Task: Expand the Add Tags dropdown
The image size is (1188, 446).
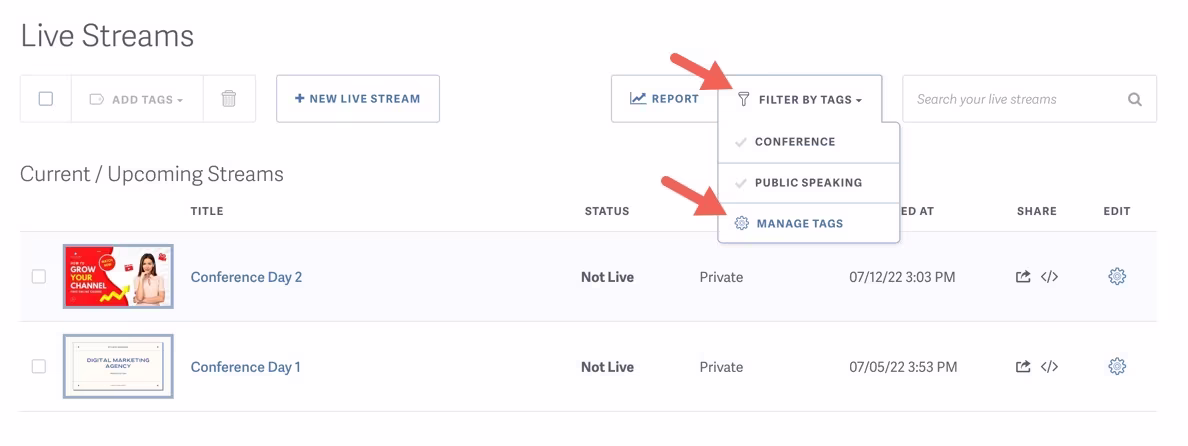Action: (137, 99)
